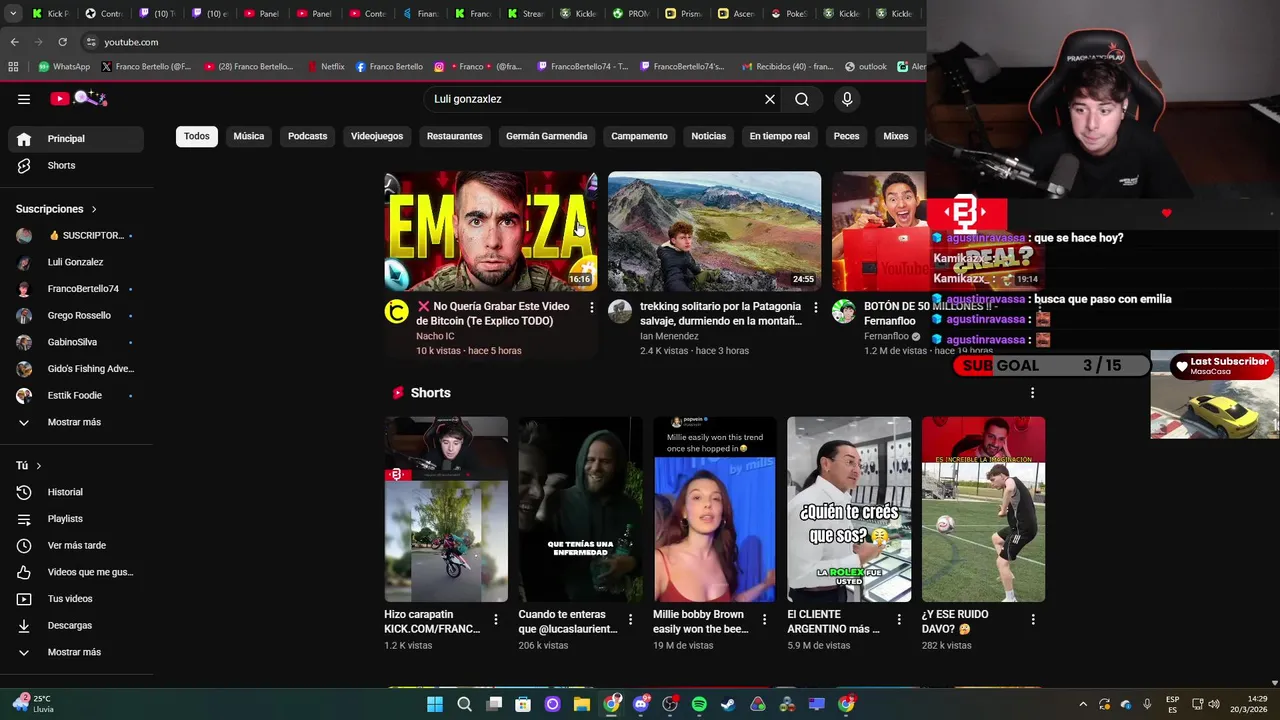Screen dimensions: 1280x720
Task: Open options menu for Bitcoin video
Action: click(591, 307)
